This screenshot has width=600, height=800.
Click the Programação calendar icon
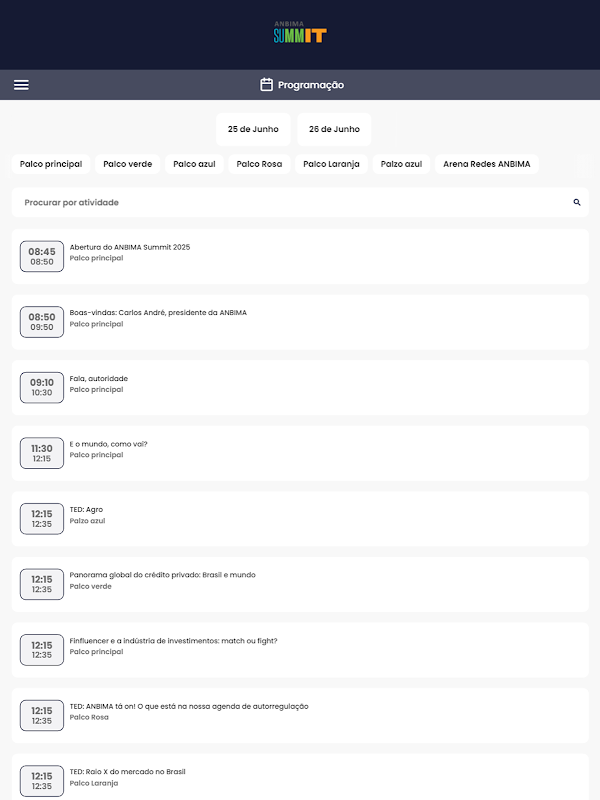coord(266,85)
